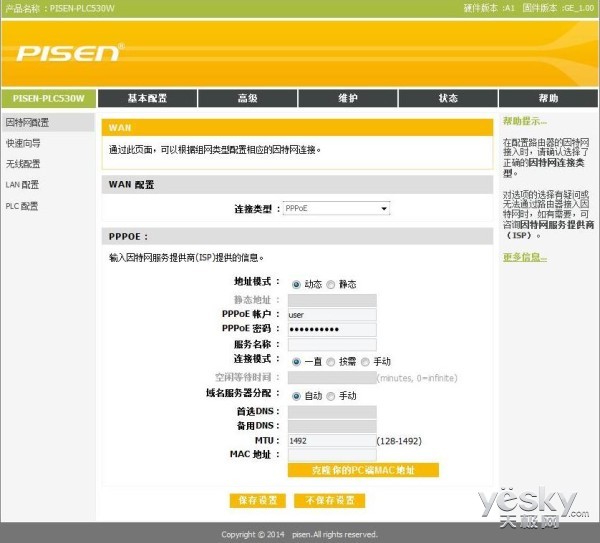
Task: Click the 硬件版本 A1 text
Action: tap(489, 8)
